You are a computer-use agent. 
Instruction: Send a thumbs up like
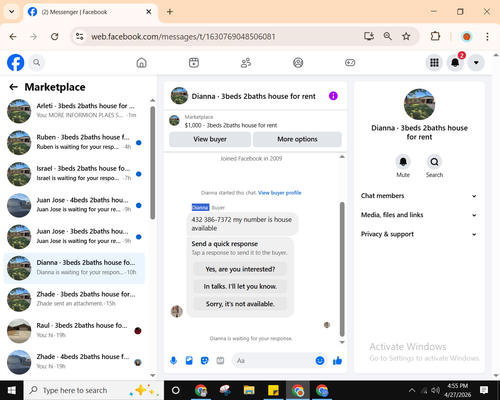point(337,360)
